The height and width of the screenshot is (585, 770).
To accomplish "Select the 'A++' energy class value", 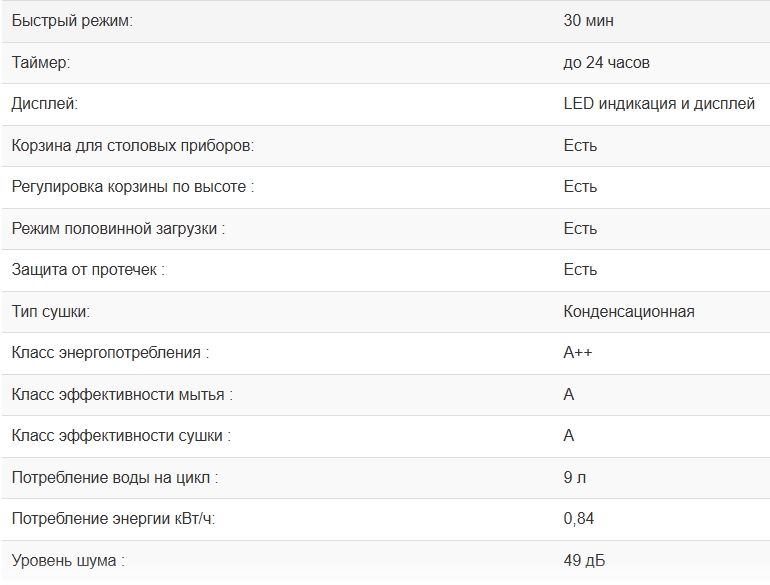I will tap(578, 353).
